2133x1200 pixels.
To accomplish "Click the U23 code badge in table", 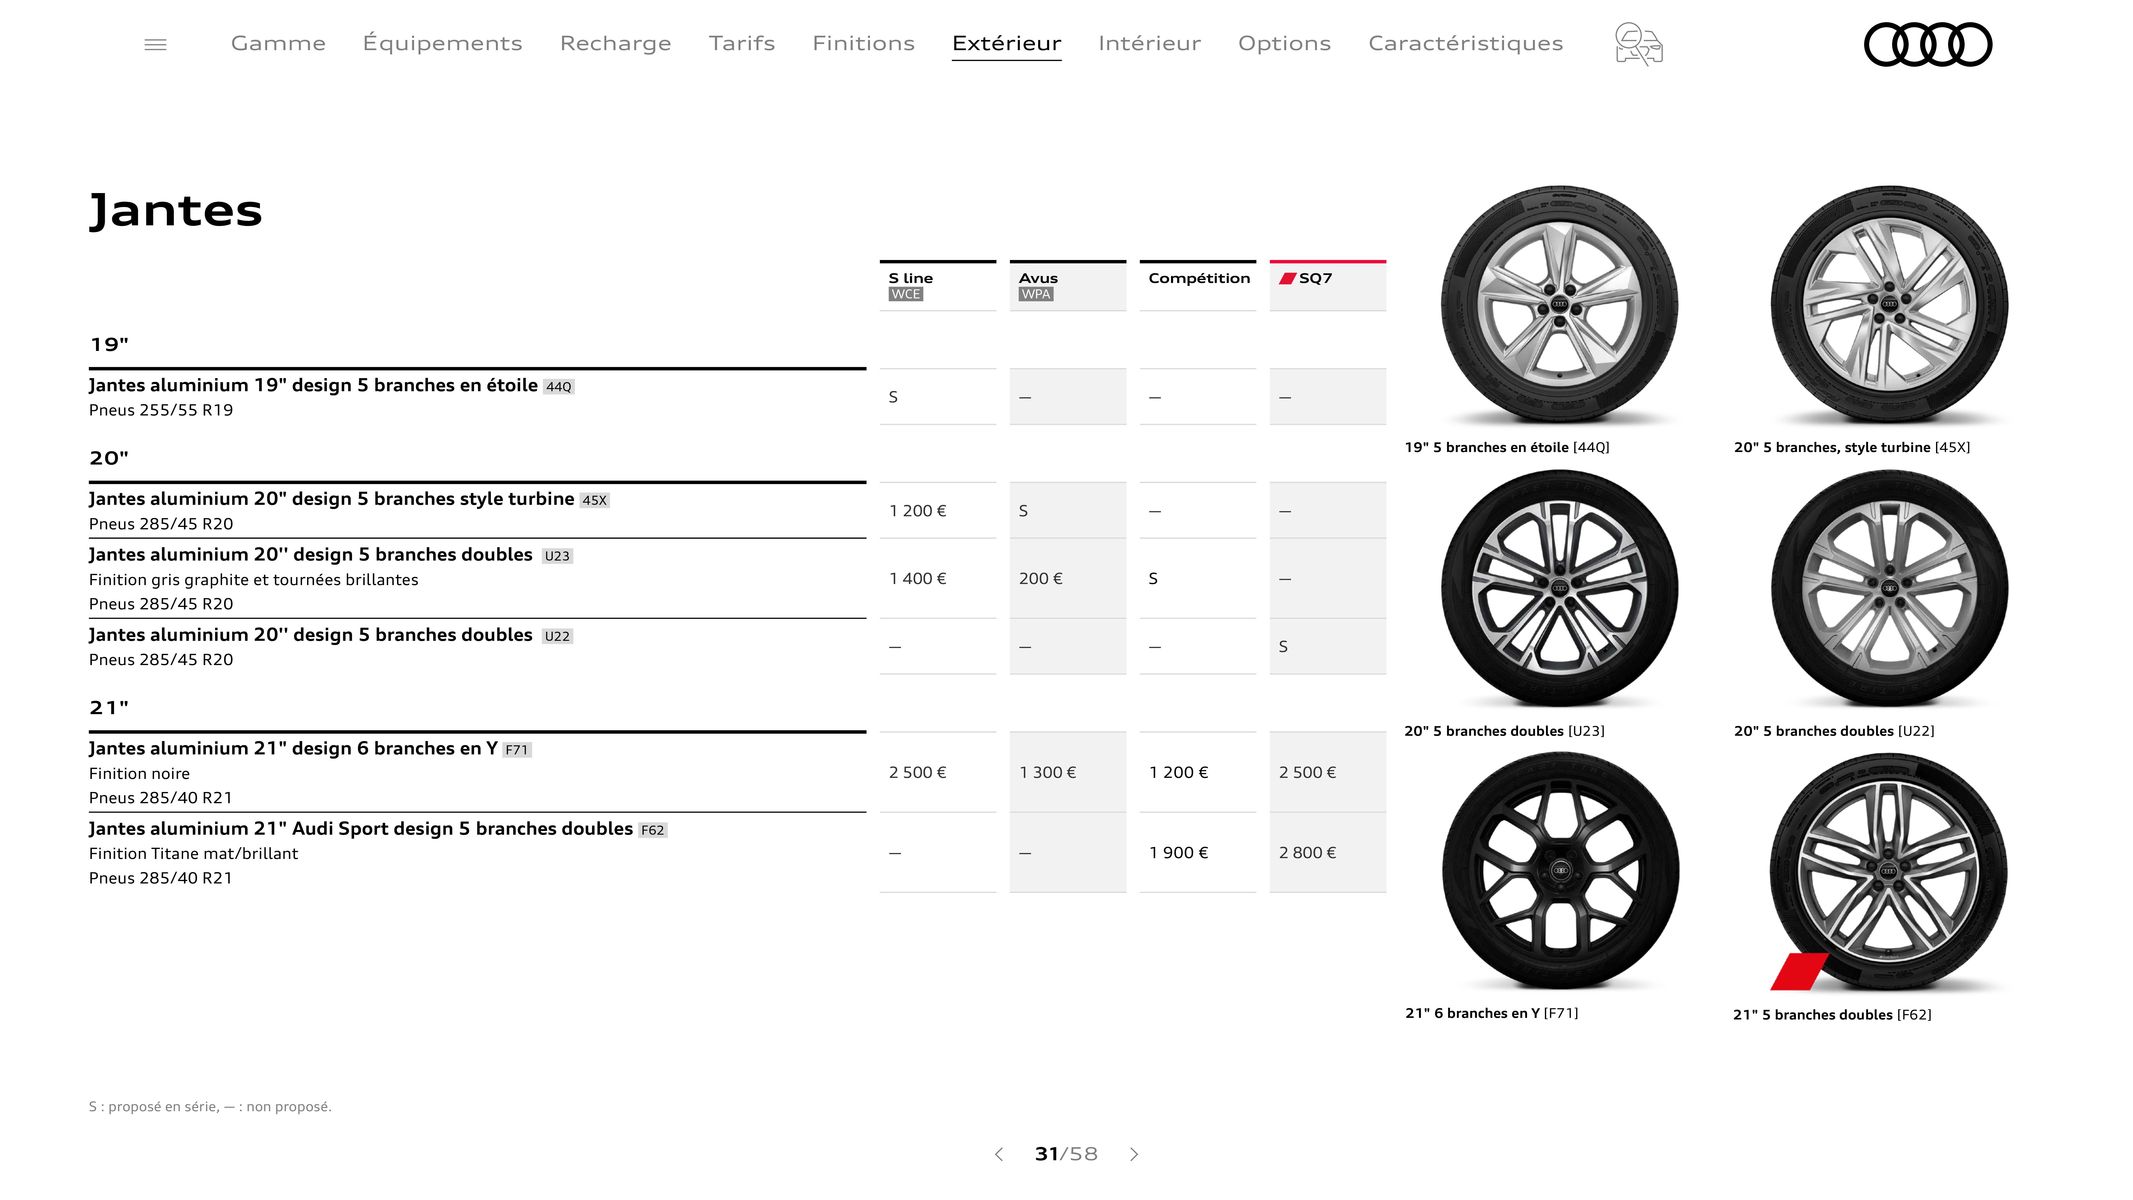I will coord(557,556).
